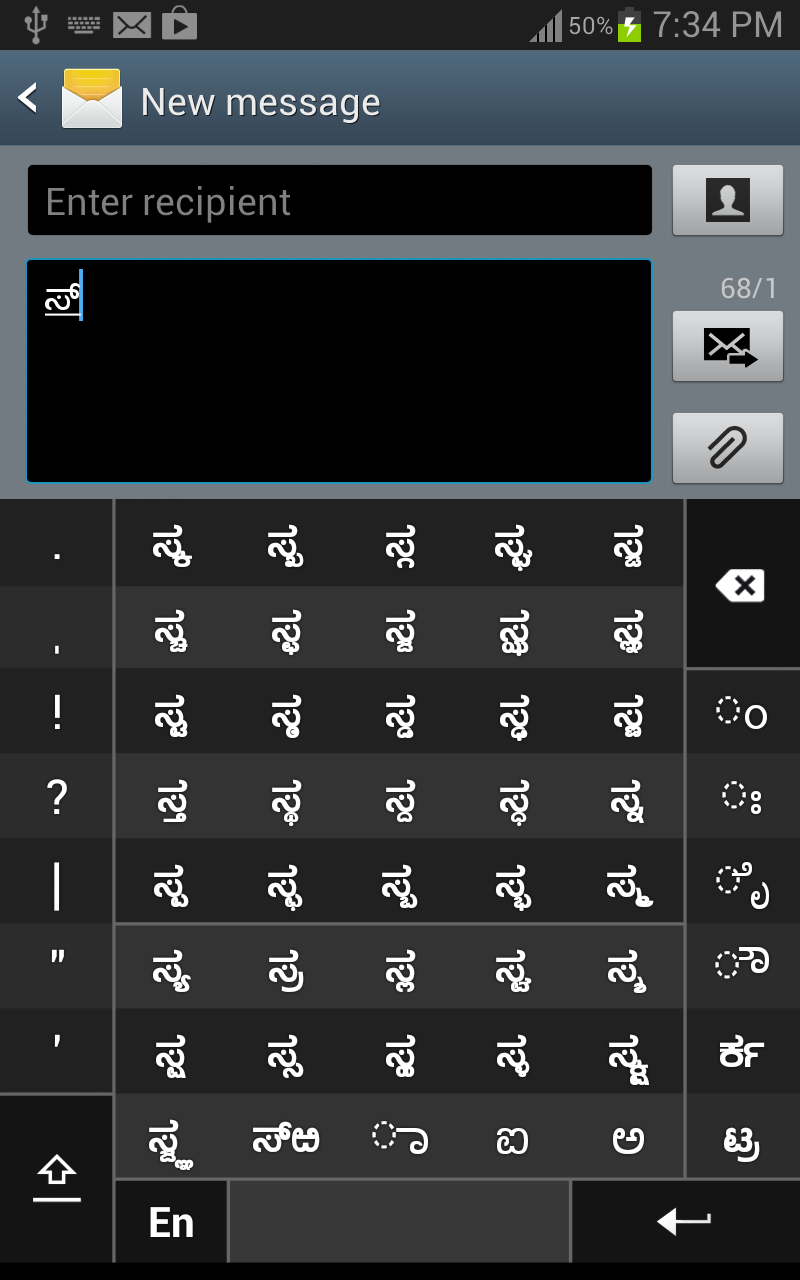
Task: Tap the question mark key
Action: (56, 797)
